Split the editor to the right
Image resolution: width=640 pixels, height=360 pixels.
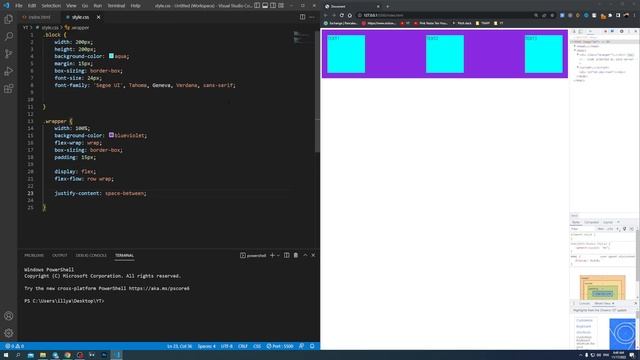pyautogui.click(x=302, y=17)
